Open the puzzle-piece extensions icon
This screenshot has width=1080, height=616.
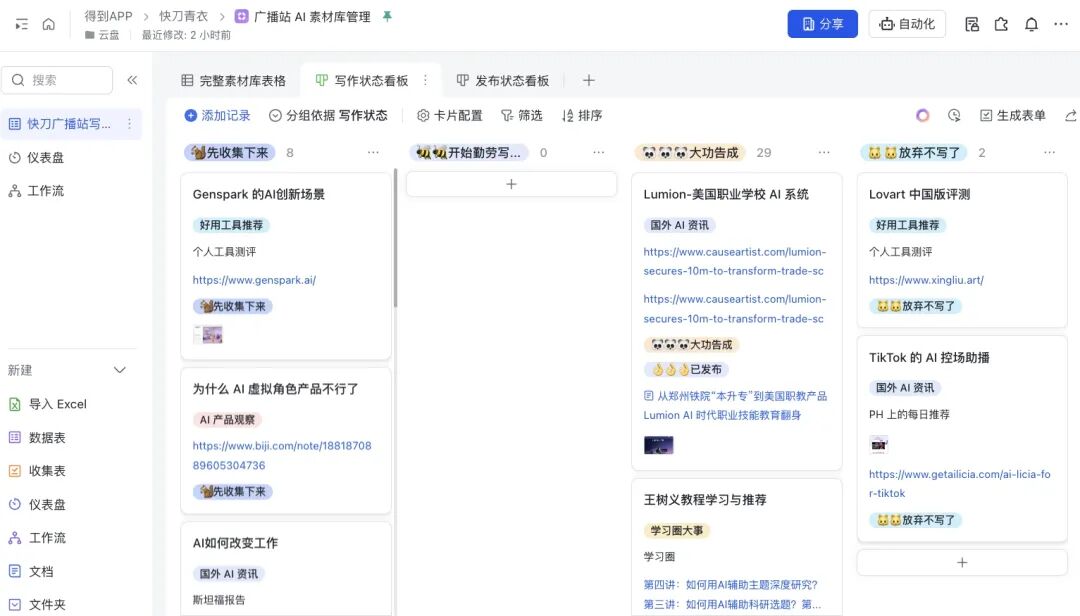[x=1001, y=24]
